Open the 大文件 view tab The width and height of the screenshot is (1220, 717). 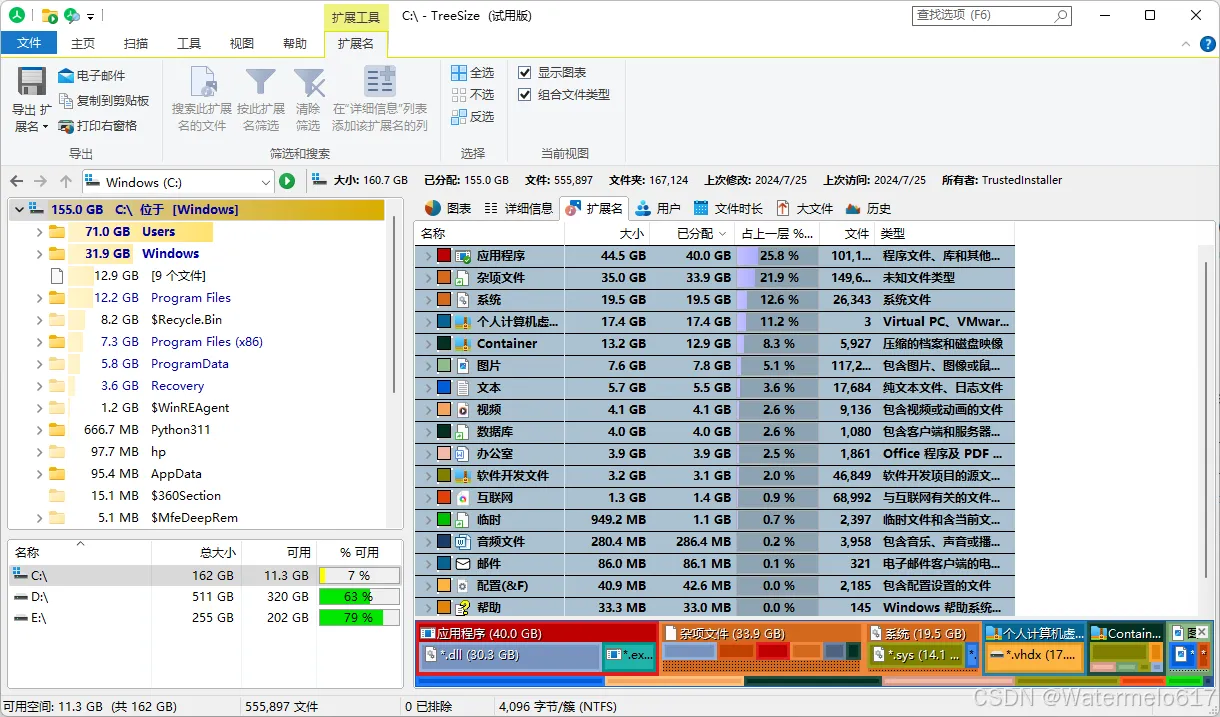805,209
